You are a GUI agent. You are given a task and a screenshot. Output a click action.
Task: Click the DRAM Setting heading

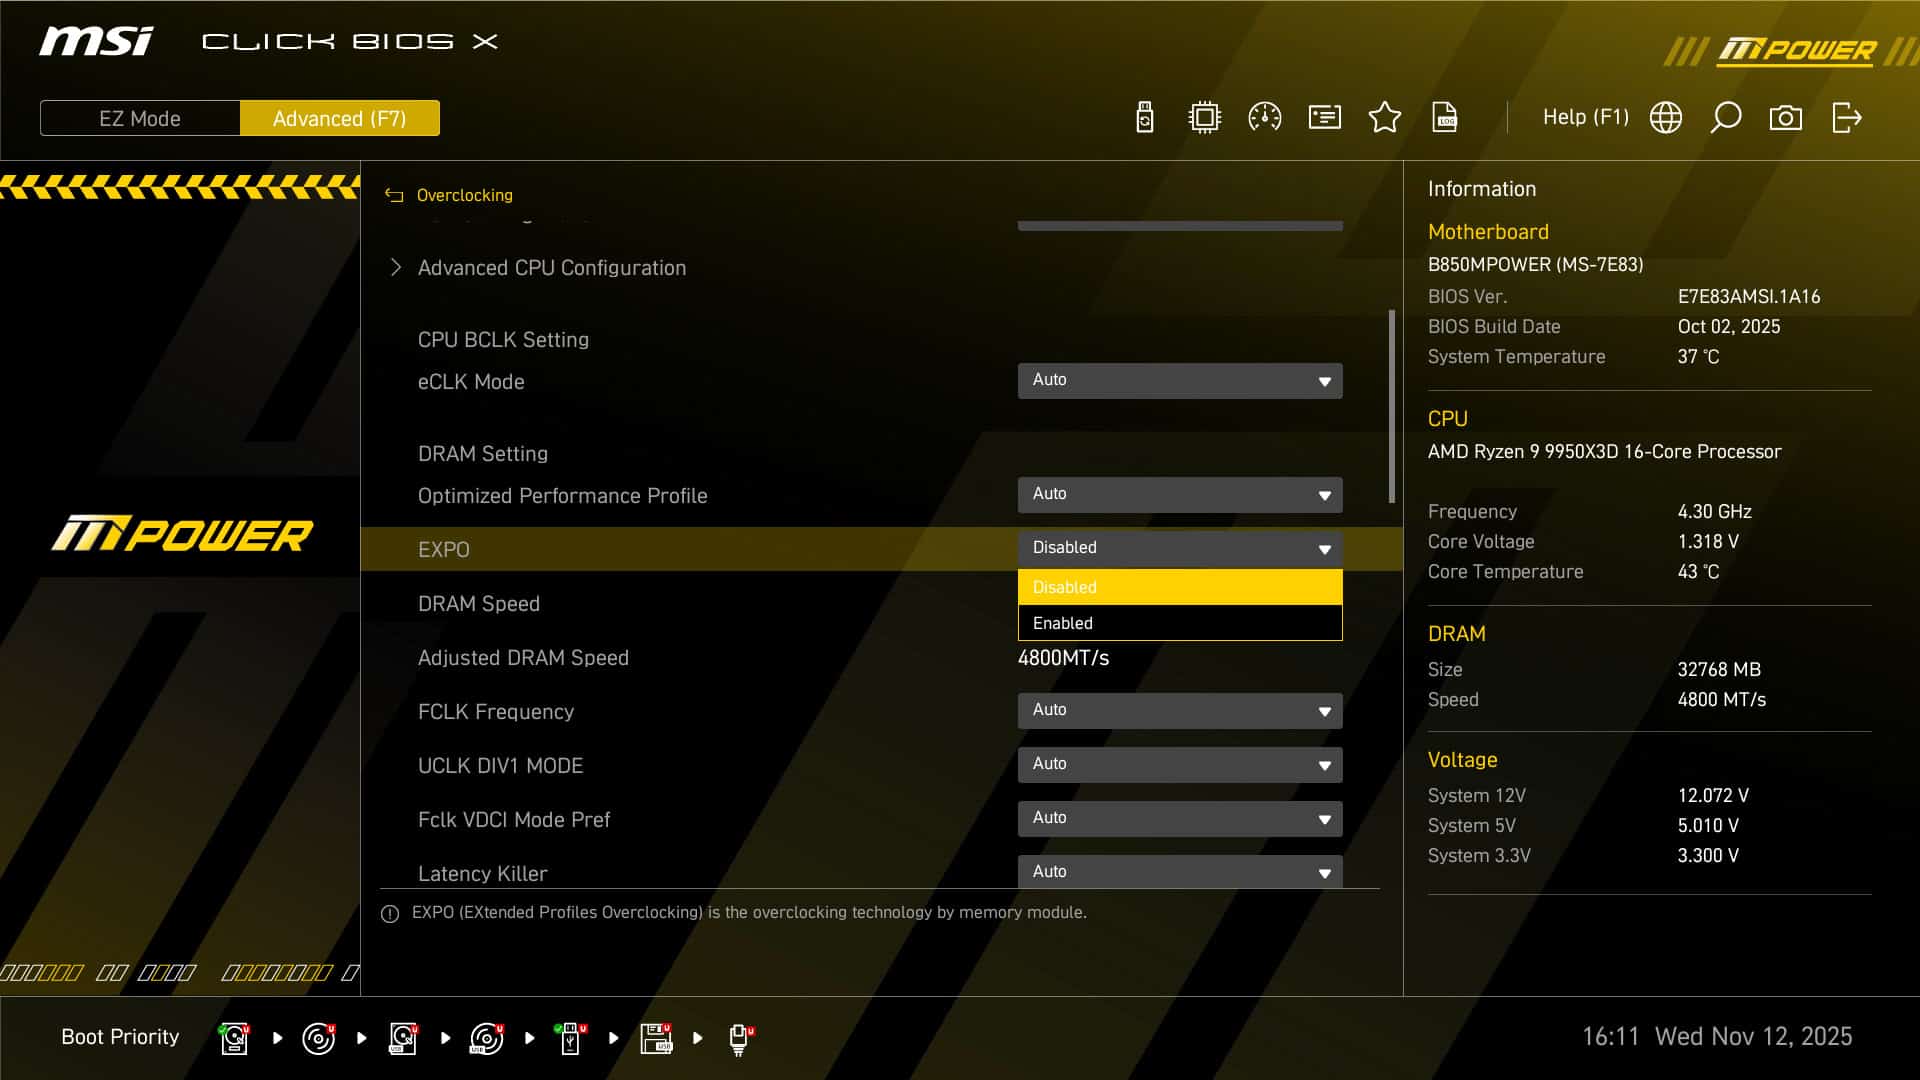(483, 454)
